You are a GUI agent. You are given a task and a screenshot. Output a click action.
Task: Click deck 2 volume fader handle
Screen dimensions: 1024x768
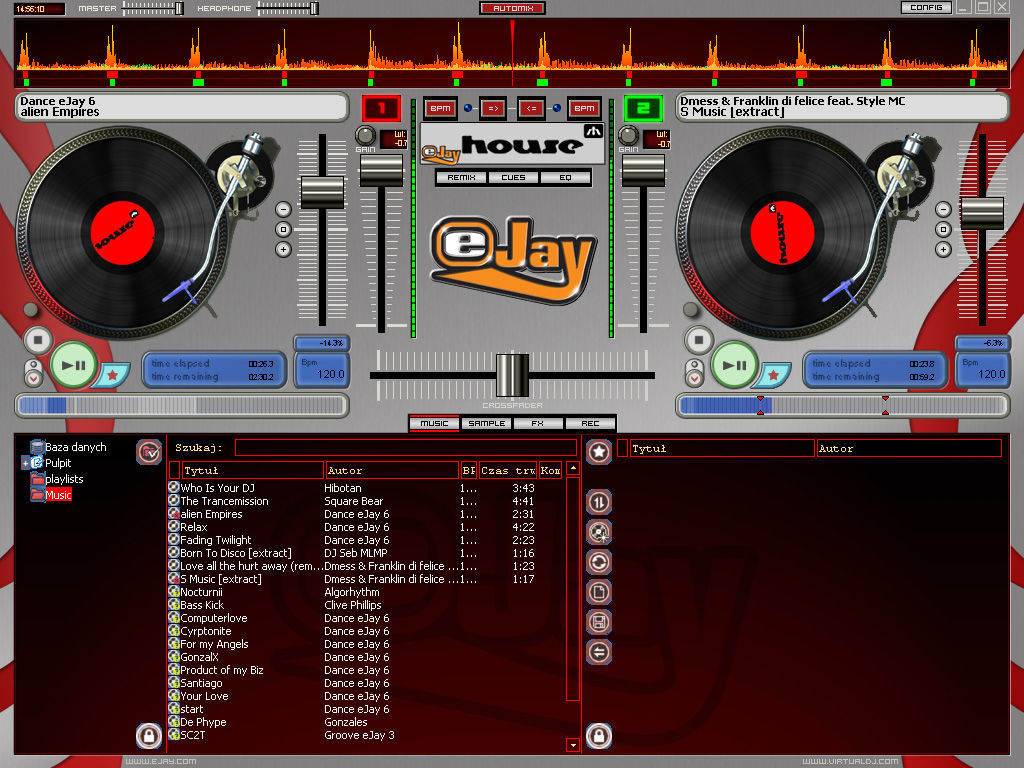[643, 170]
